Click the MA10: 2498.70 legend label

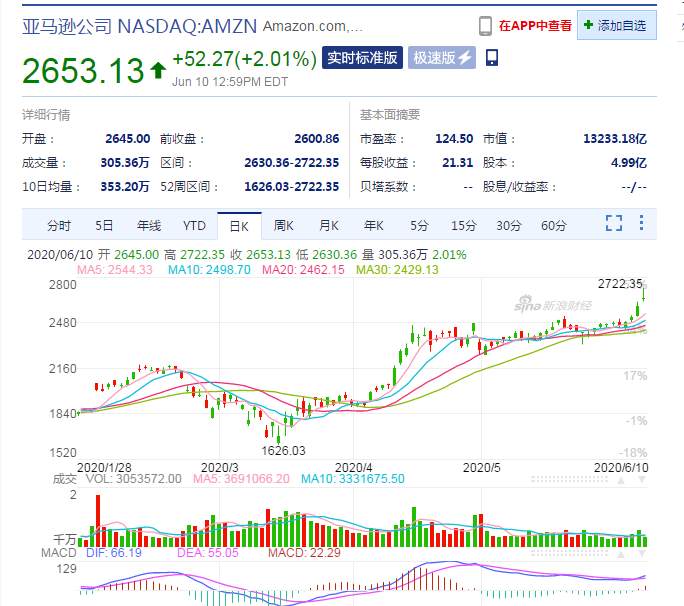click(x=209, y=270)
